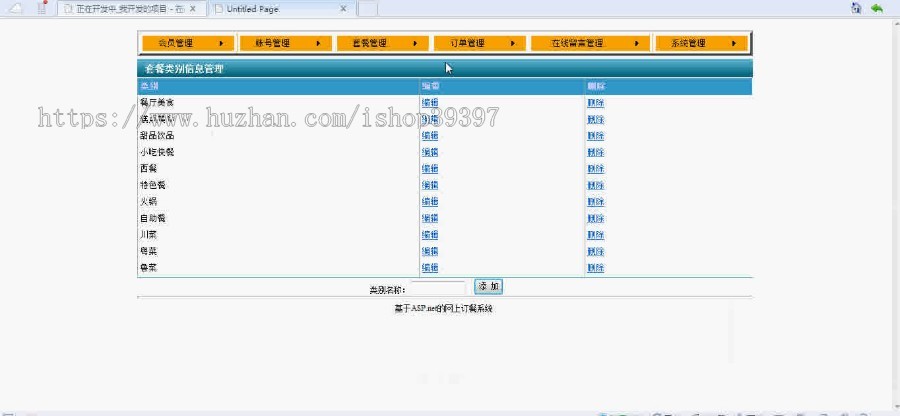This screenshot has width=900, height=416.
Task: Edit the 甜品饮品 category
Action: (x=430, y=135)
